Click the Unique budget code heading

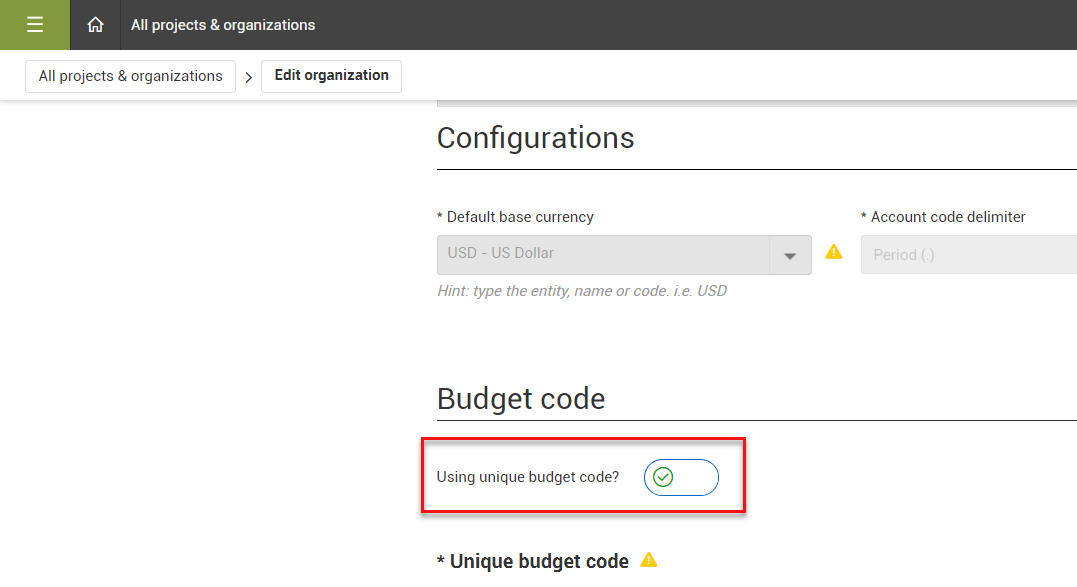point(539,561)
